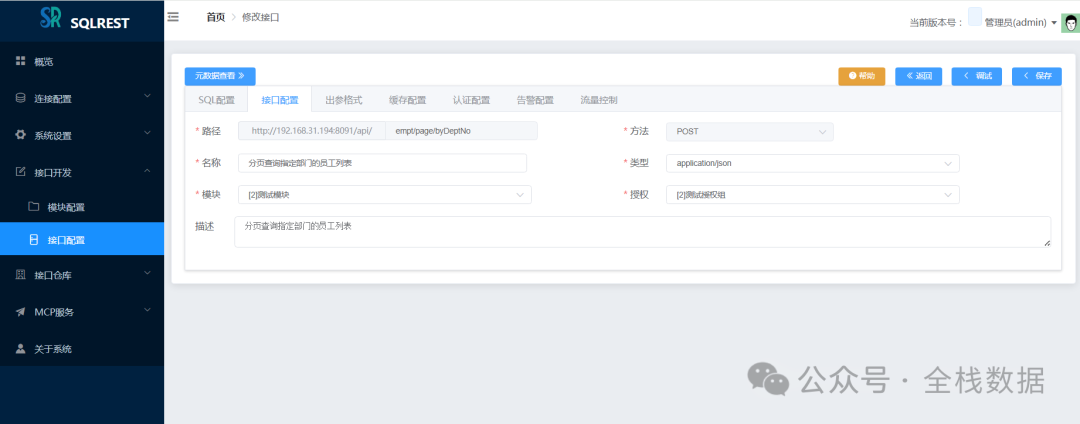
Task: Open the 授权 authorization group dropdown
Action: click(811, 195)
